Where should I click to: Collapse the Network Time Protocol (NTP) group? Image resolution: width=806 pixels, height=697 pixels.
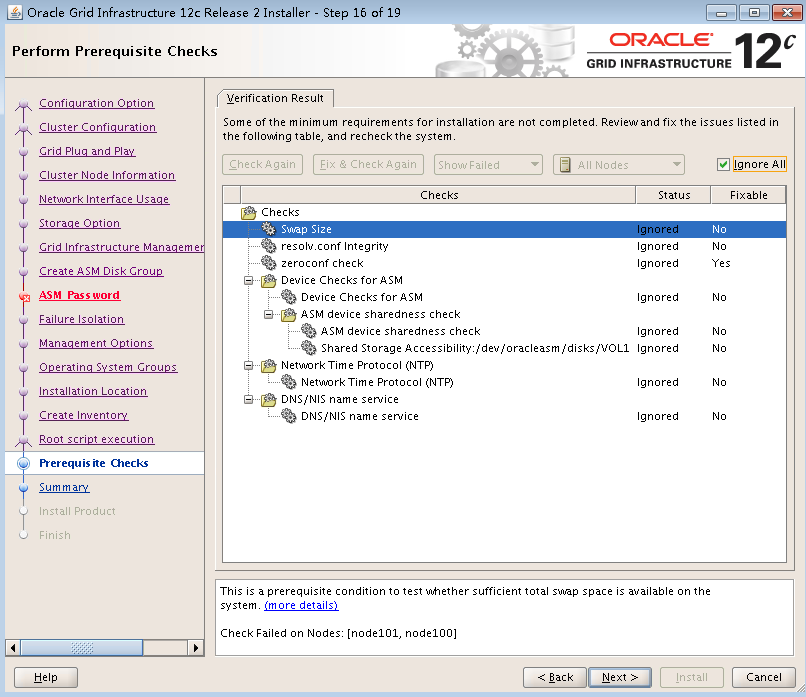pyautogui.click(x=249, y=365)
